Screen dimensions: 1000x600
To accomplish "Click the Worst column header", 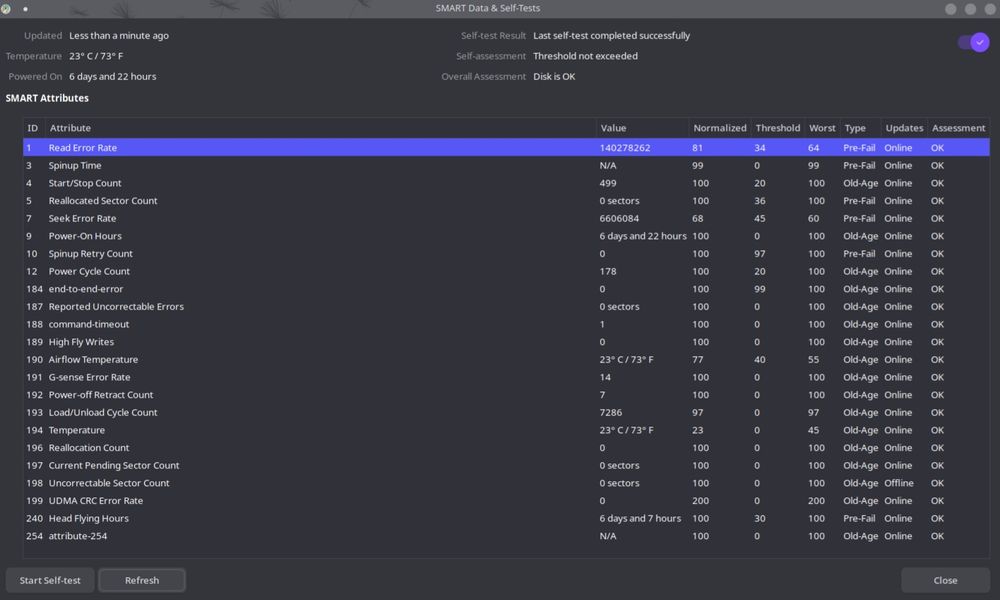I will pos(822,128).
